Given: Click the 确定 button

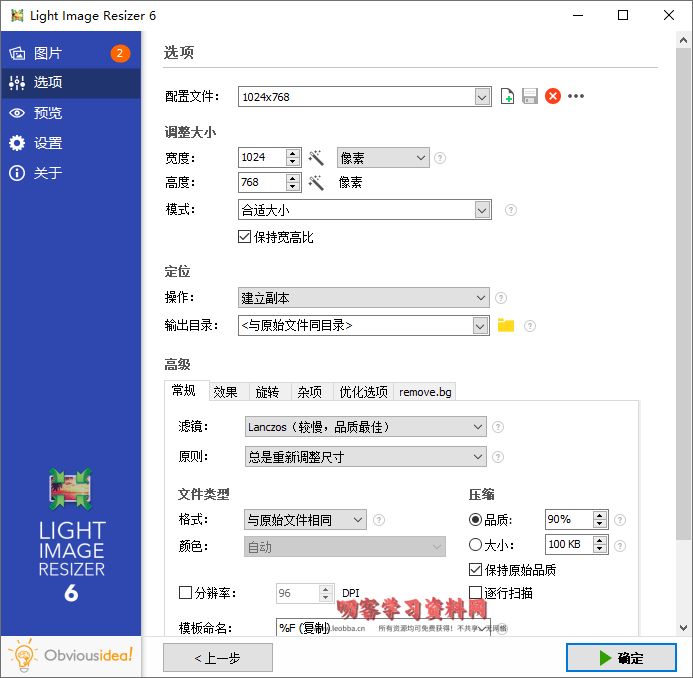Looking at the screenshot, I should (x=620, y=657).
